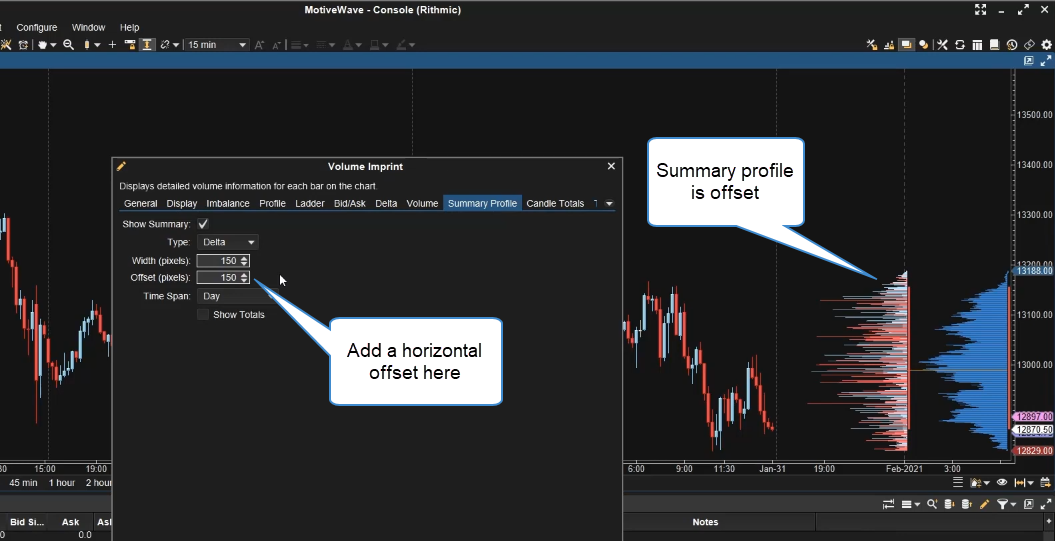Viewport: 1055px width, 541px height.
Task: Enable the Show Totals checkbox
Action: pos(203,315)
